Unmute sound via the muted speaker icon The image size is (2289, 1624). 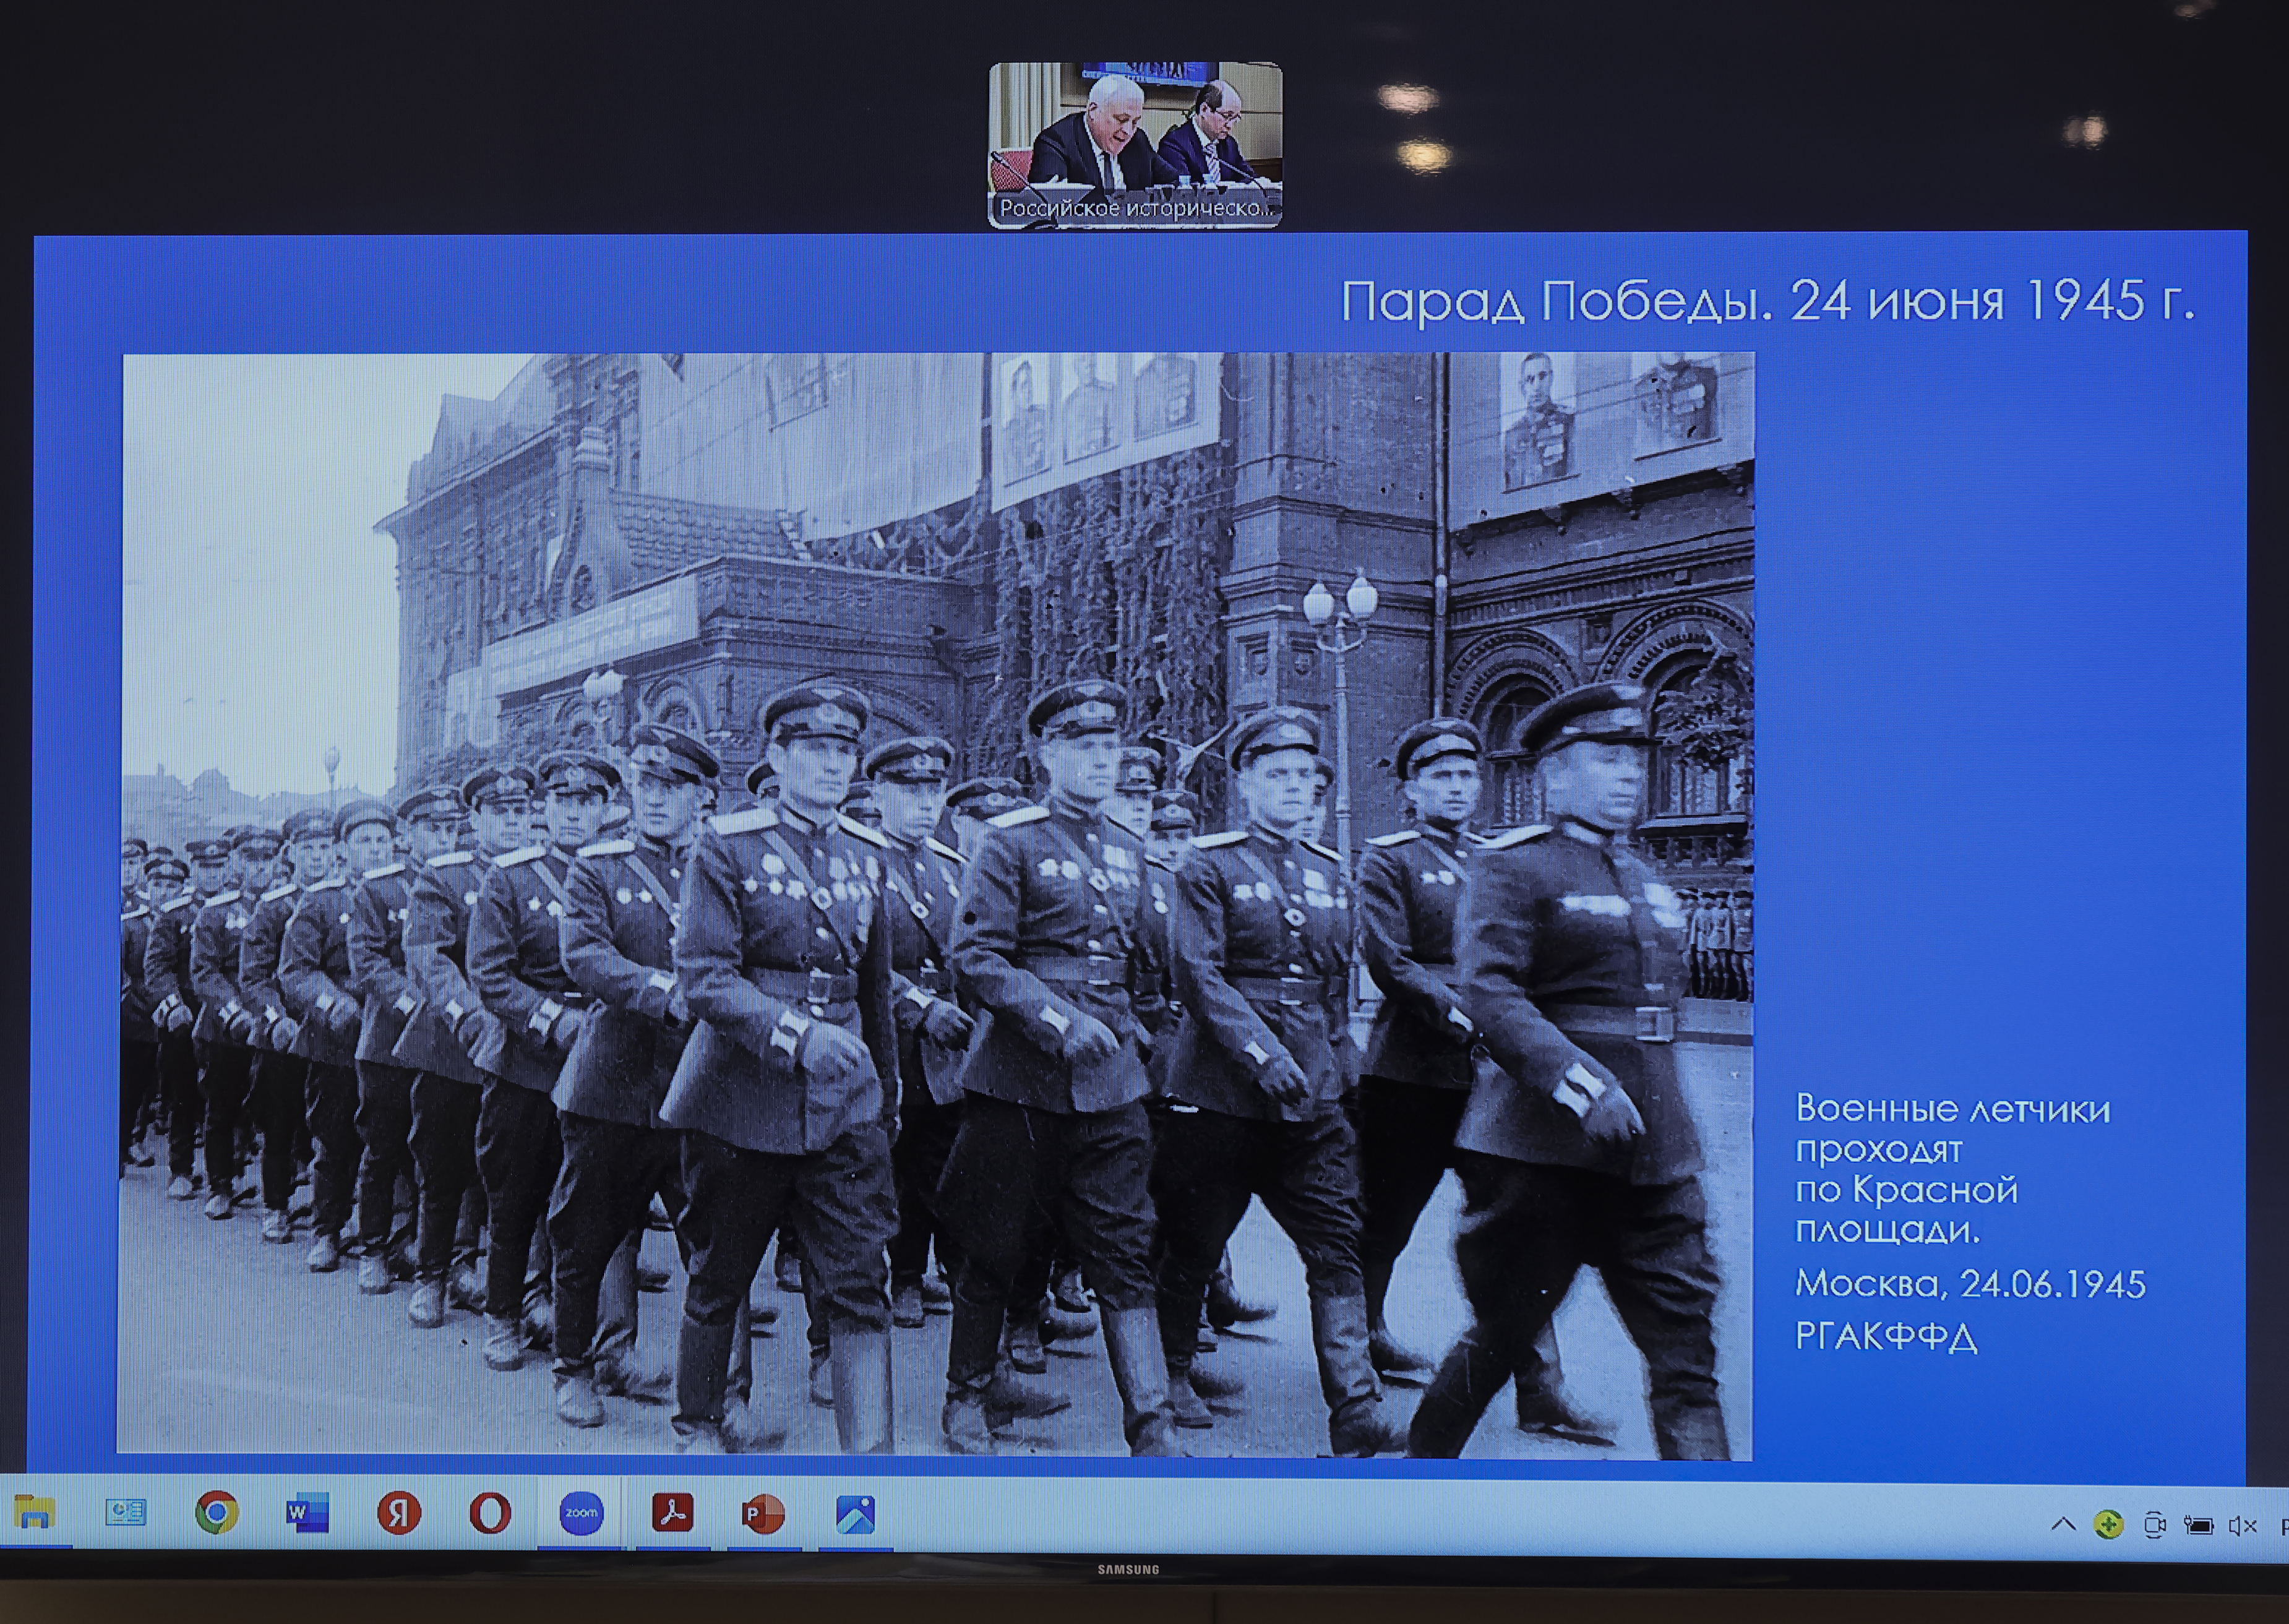[2243, 1525]
